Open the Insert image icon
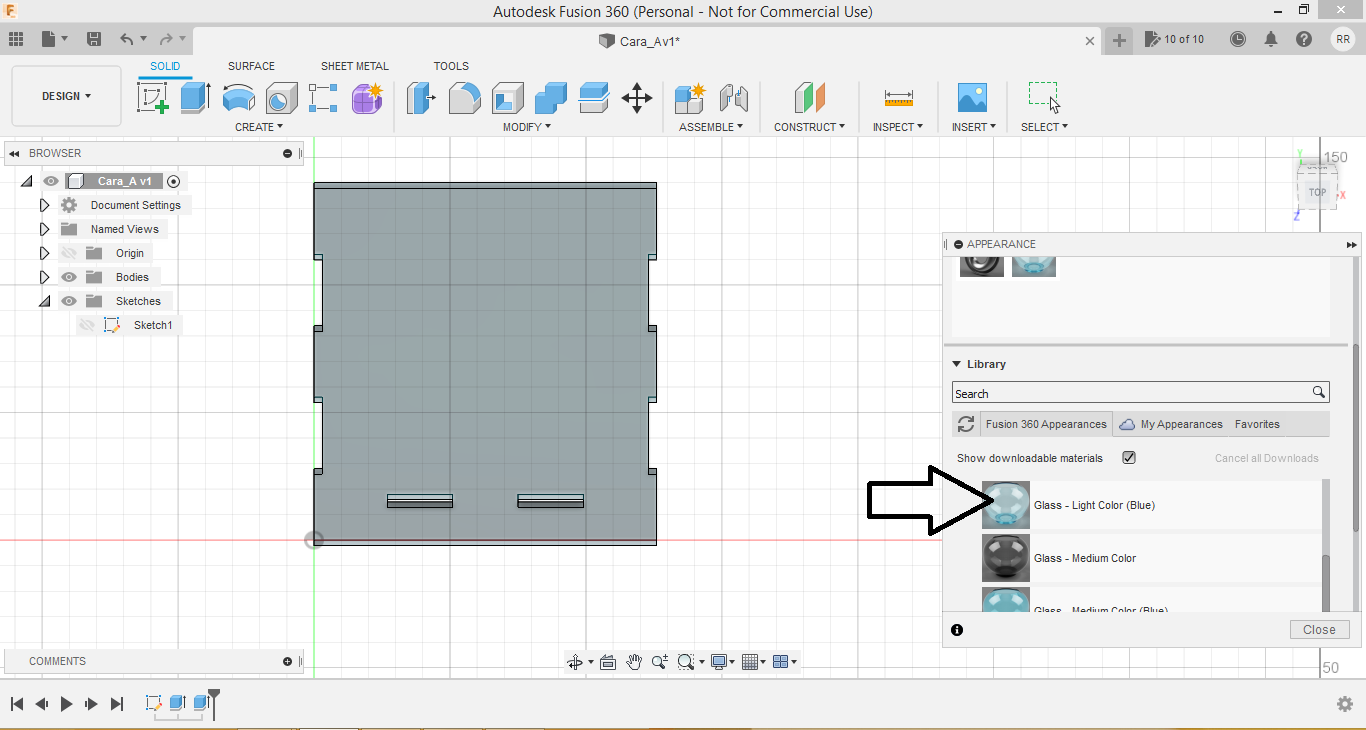This screenshot has width=1366, height=730. tap(971, 98)
